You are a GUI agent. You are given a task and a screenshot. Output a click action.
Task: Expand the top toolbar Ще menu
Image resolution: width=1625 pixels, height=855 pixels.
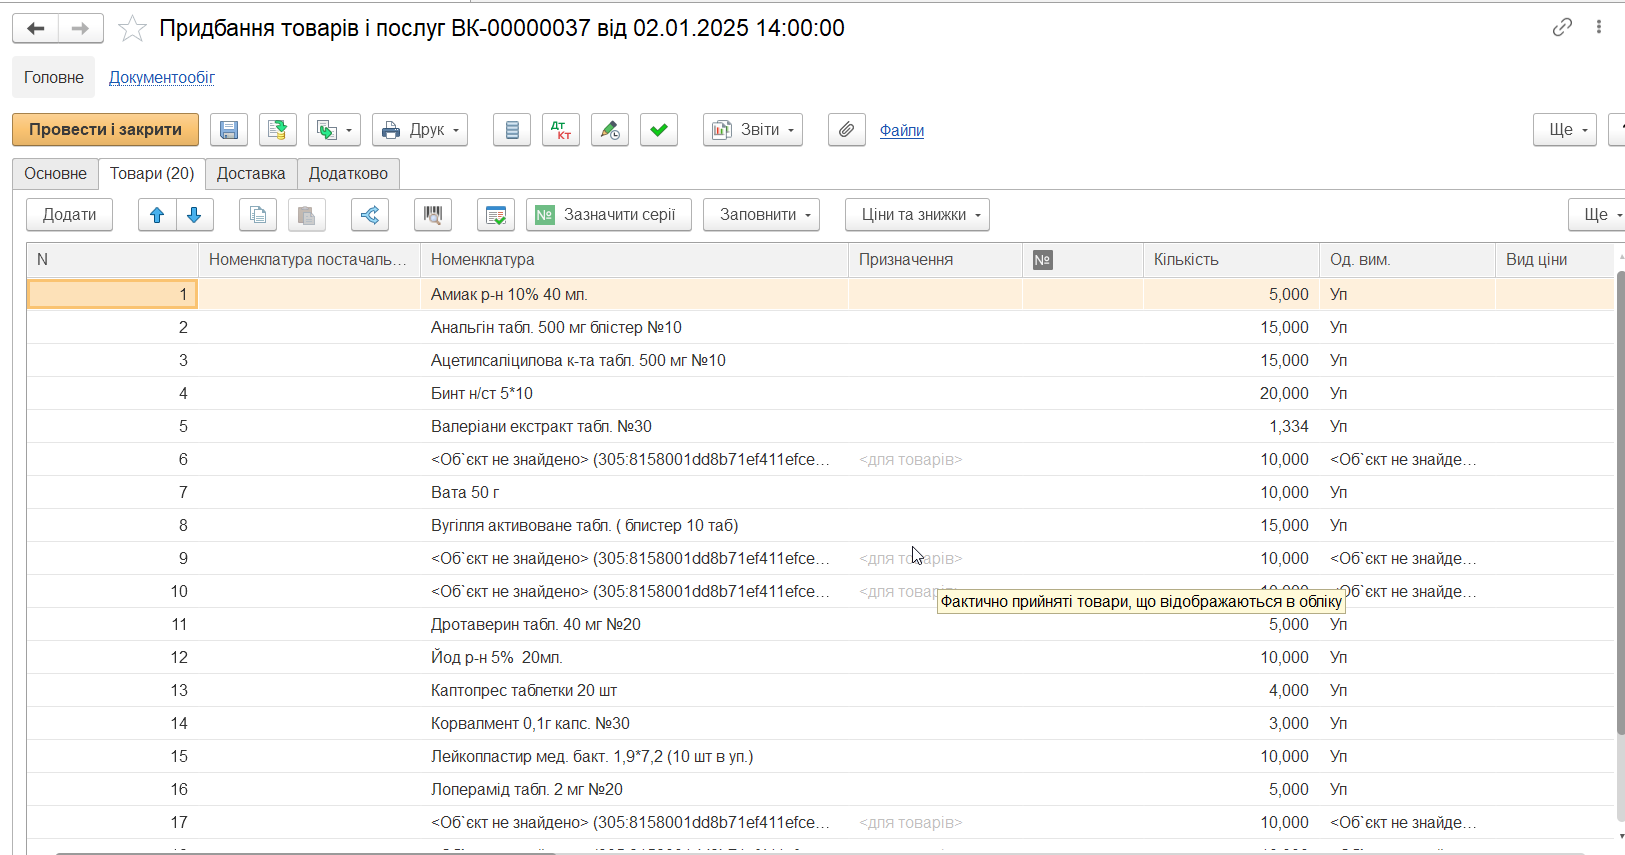[x=1565, y=130]
